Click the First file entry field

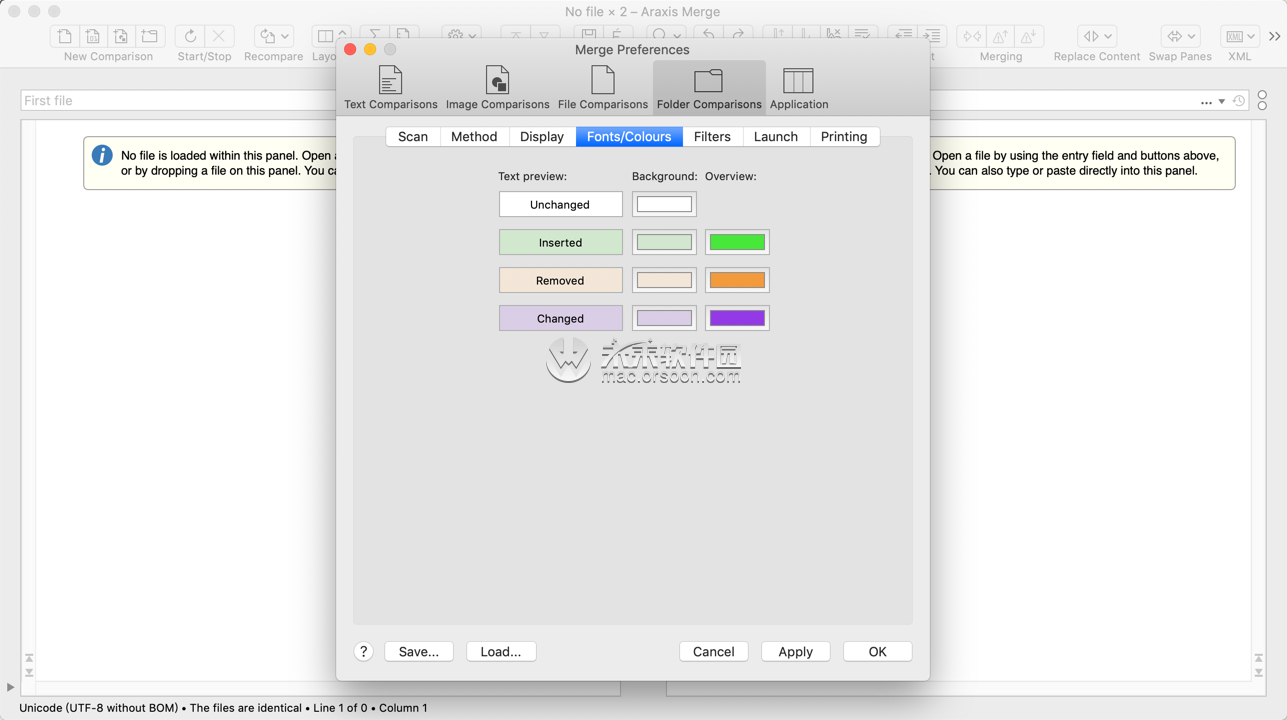178,101
